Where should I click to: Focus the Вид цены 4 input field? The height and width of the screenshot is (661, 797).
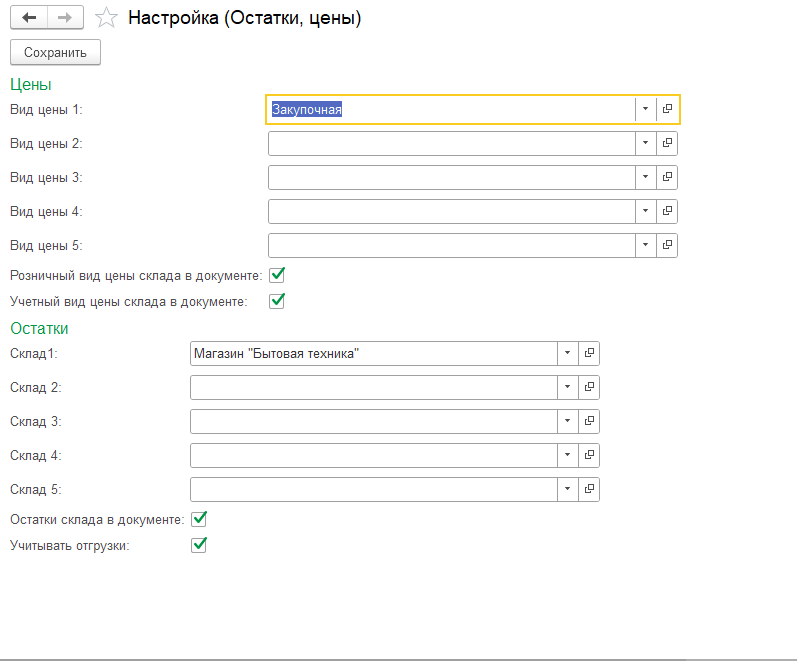pyautogui.click(x=452, y=211)
